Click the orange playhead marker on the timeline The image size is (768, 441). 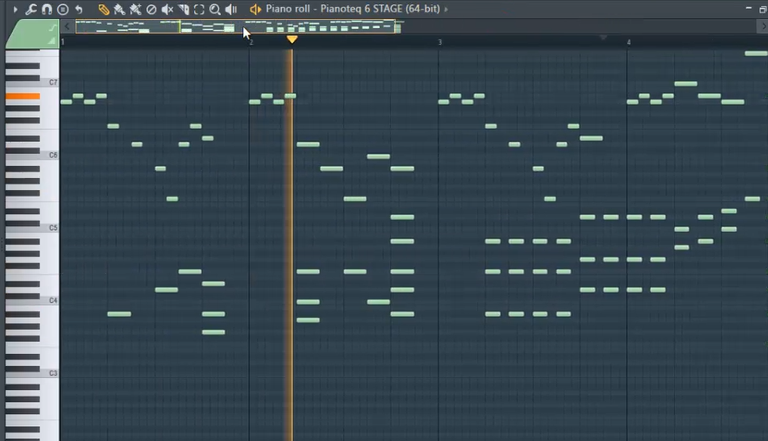(292, 39)
